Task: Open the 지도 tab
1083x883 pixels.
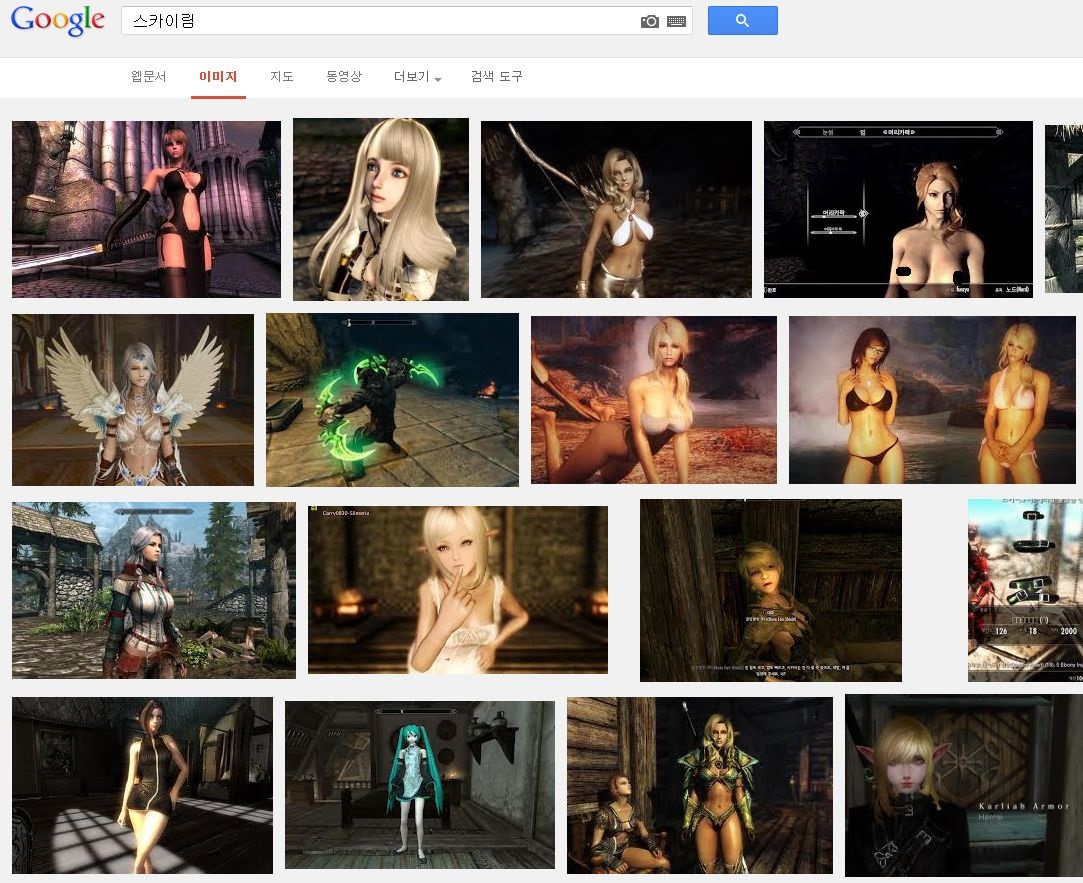Action: coord(282,76)
